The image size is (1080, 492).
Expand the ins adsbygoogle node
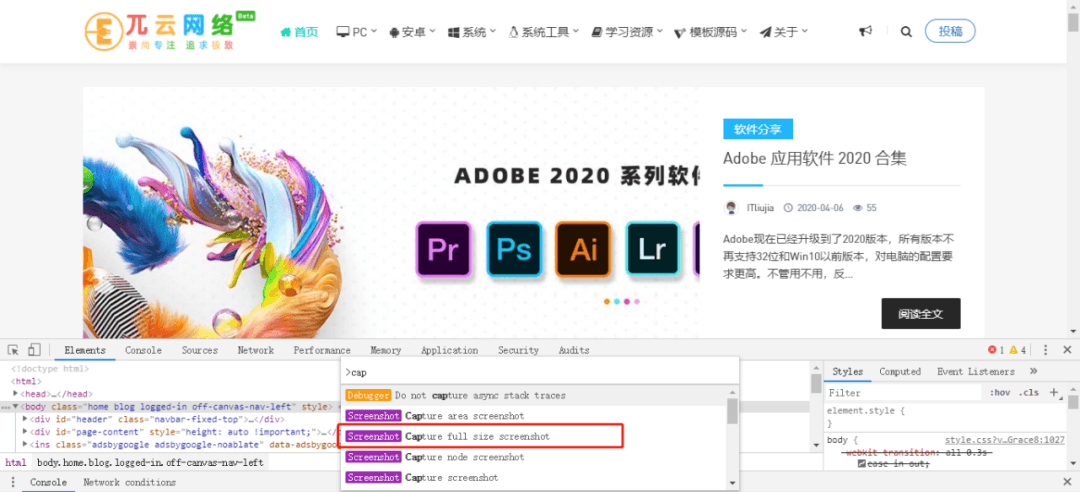point(25,444)
